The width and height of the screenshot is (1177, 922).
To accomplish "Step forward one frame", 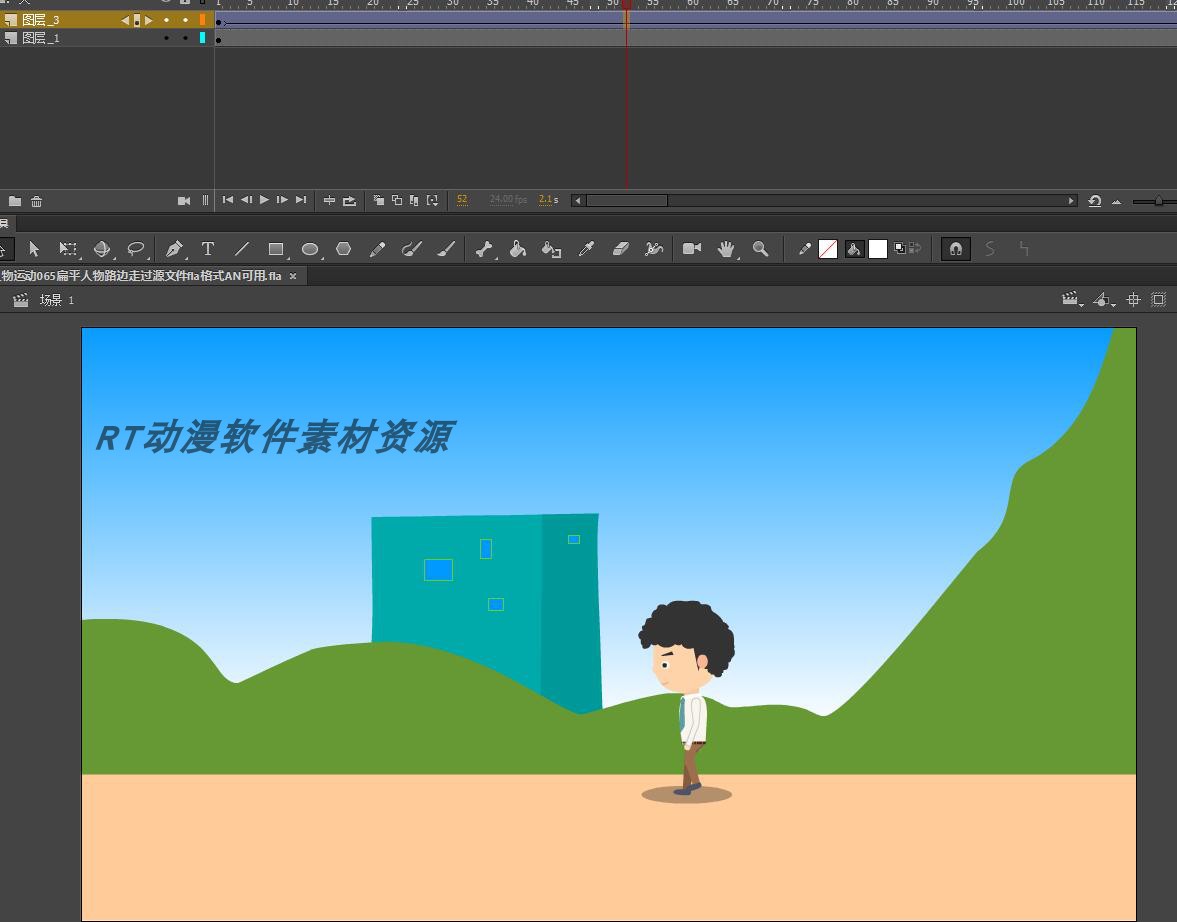I will [282, 200].
